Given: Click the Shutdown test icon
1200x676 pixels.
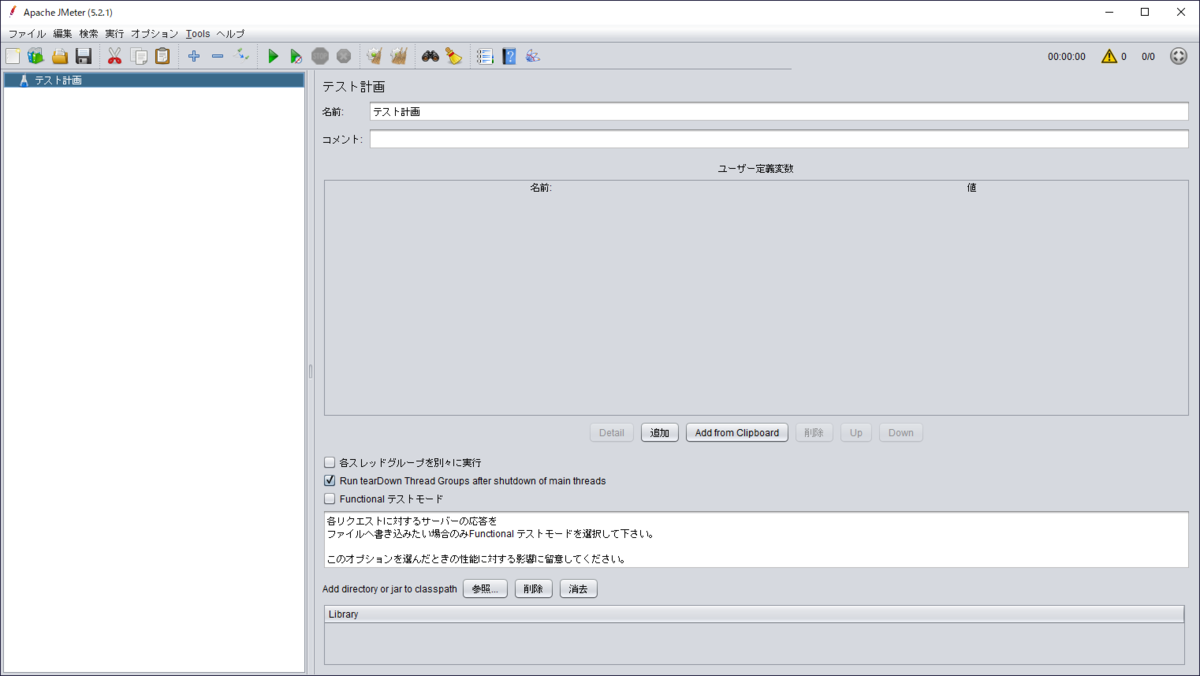Looking at the screenshot, I should click(x=343, y=56).
